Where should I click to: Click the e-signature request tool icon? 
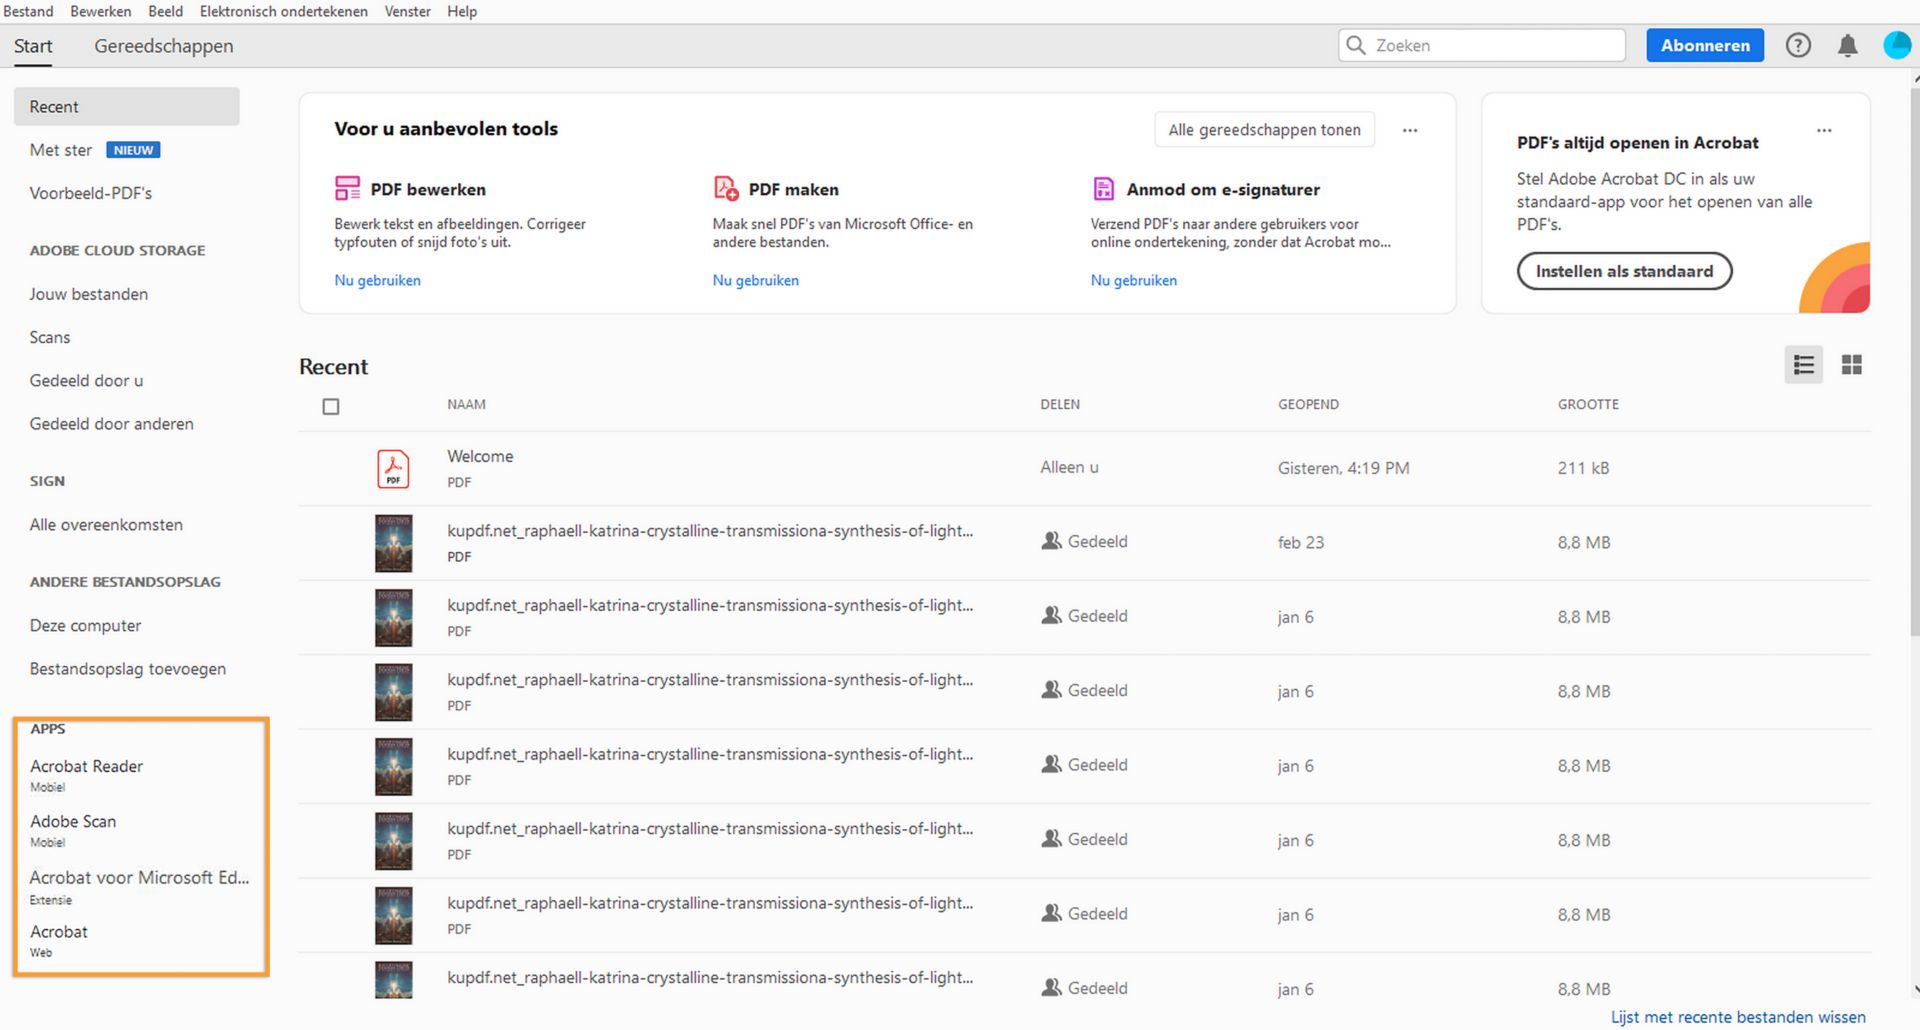1103,188
